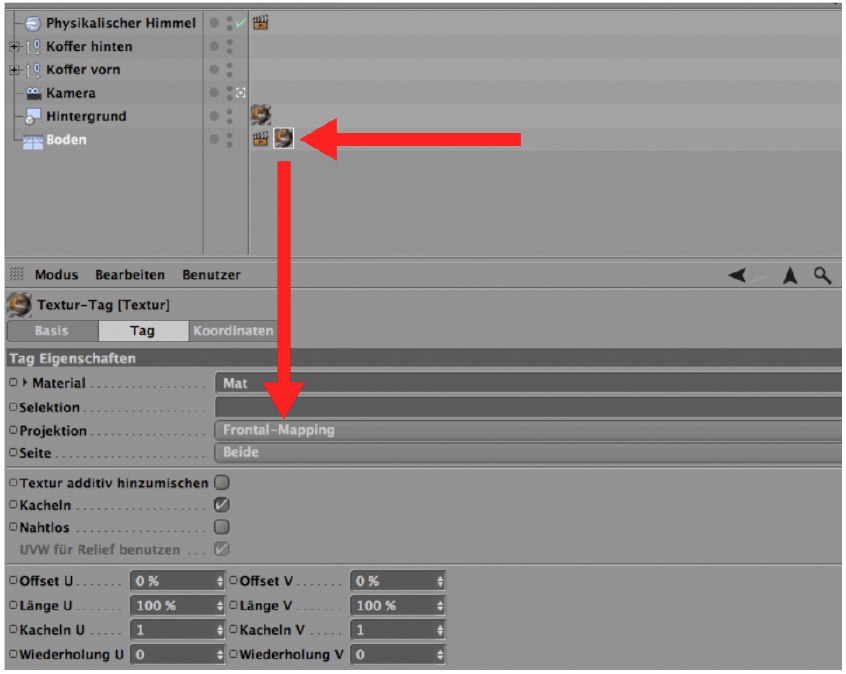846x674 pixels.
Task: Click the Textur-Tag header material icon
Action: click(x=19, y=305)
